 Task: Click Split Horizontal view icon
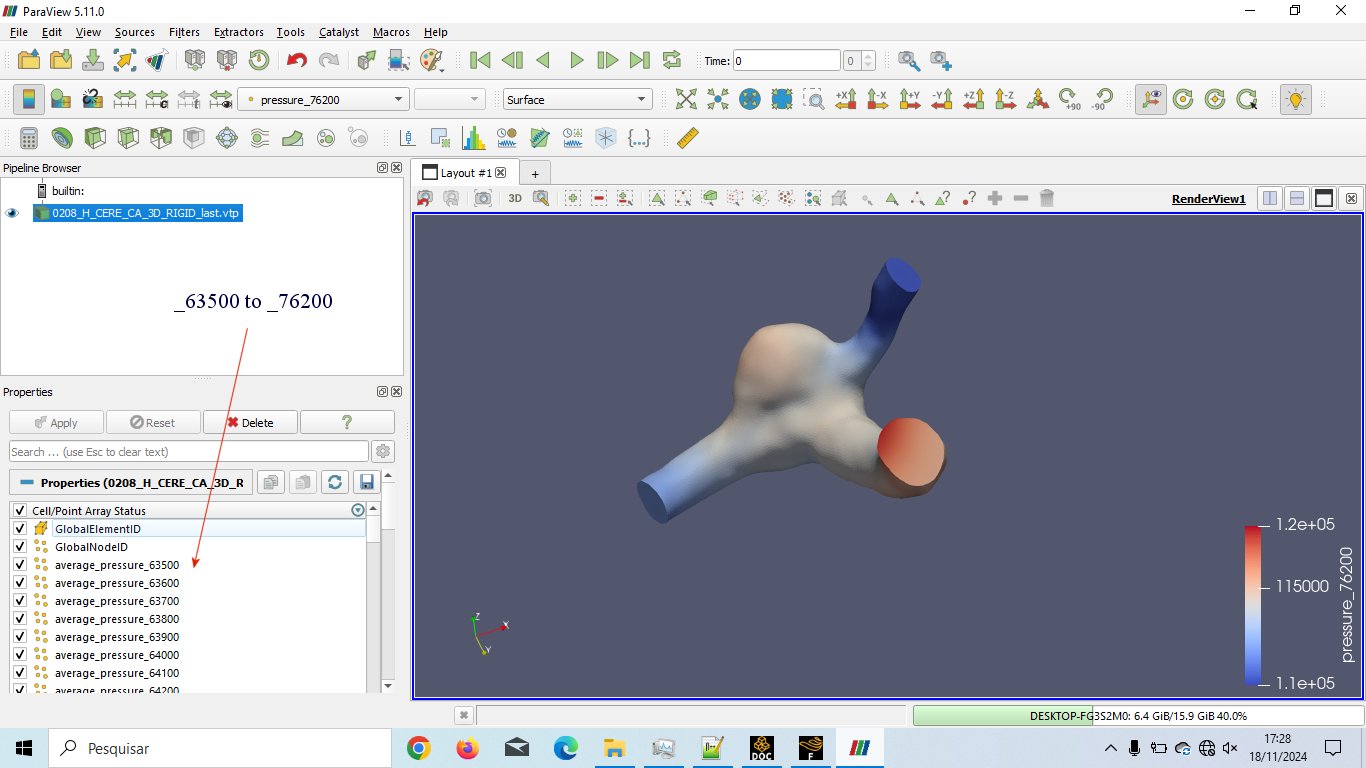pos(1270,198)
